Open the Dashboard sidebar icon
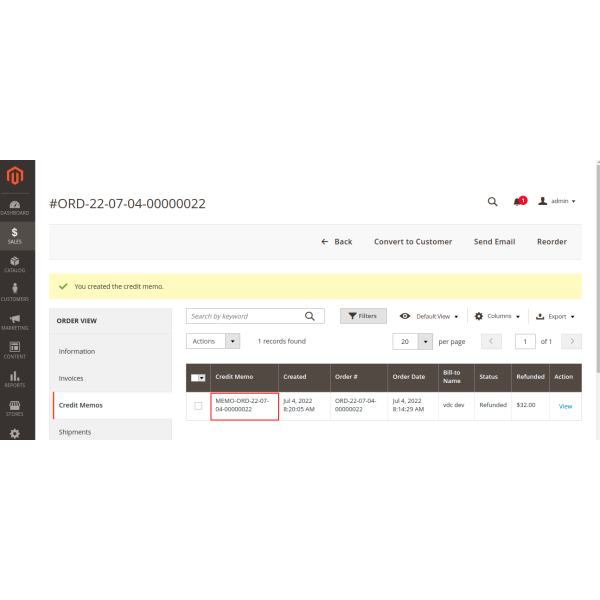600x600 pixels. [x=15, y=207]
